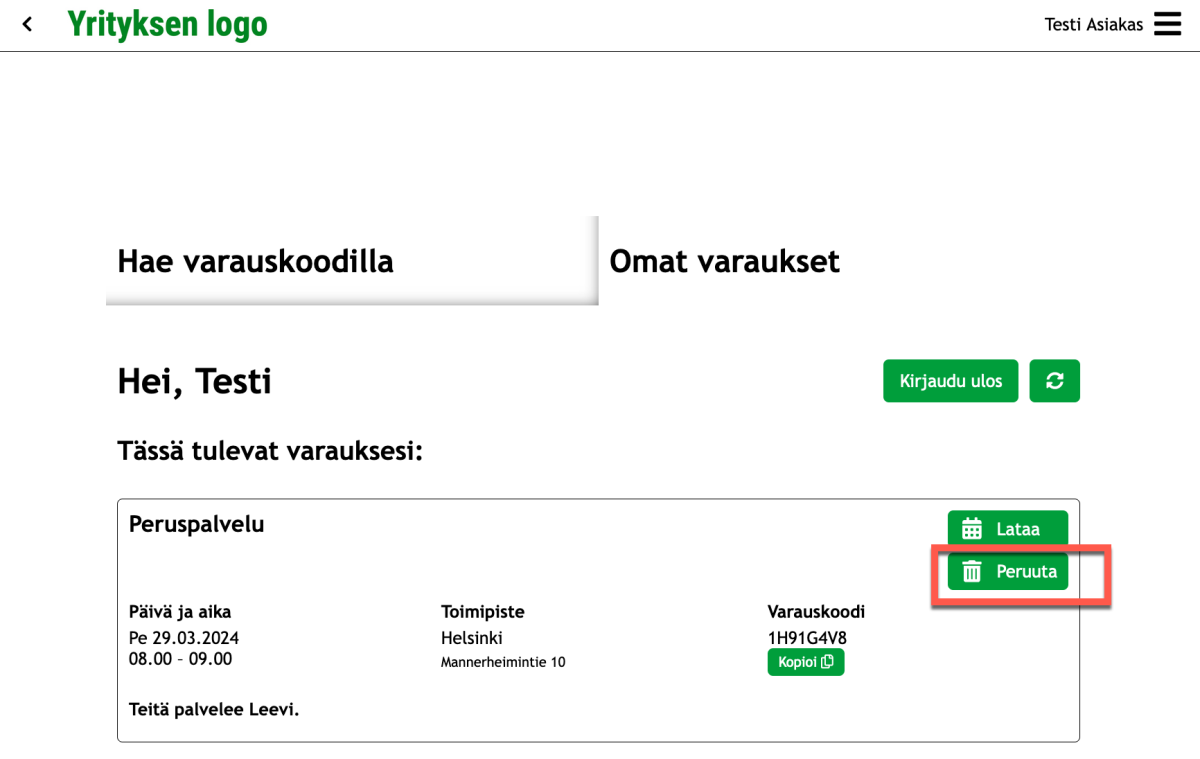The image size is (1200, 759).
Task: Click the Helsinki location text
Action: click(472, 638)
